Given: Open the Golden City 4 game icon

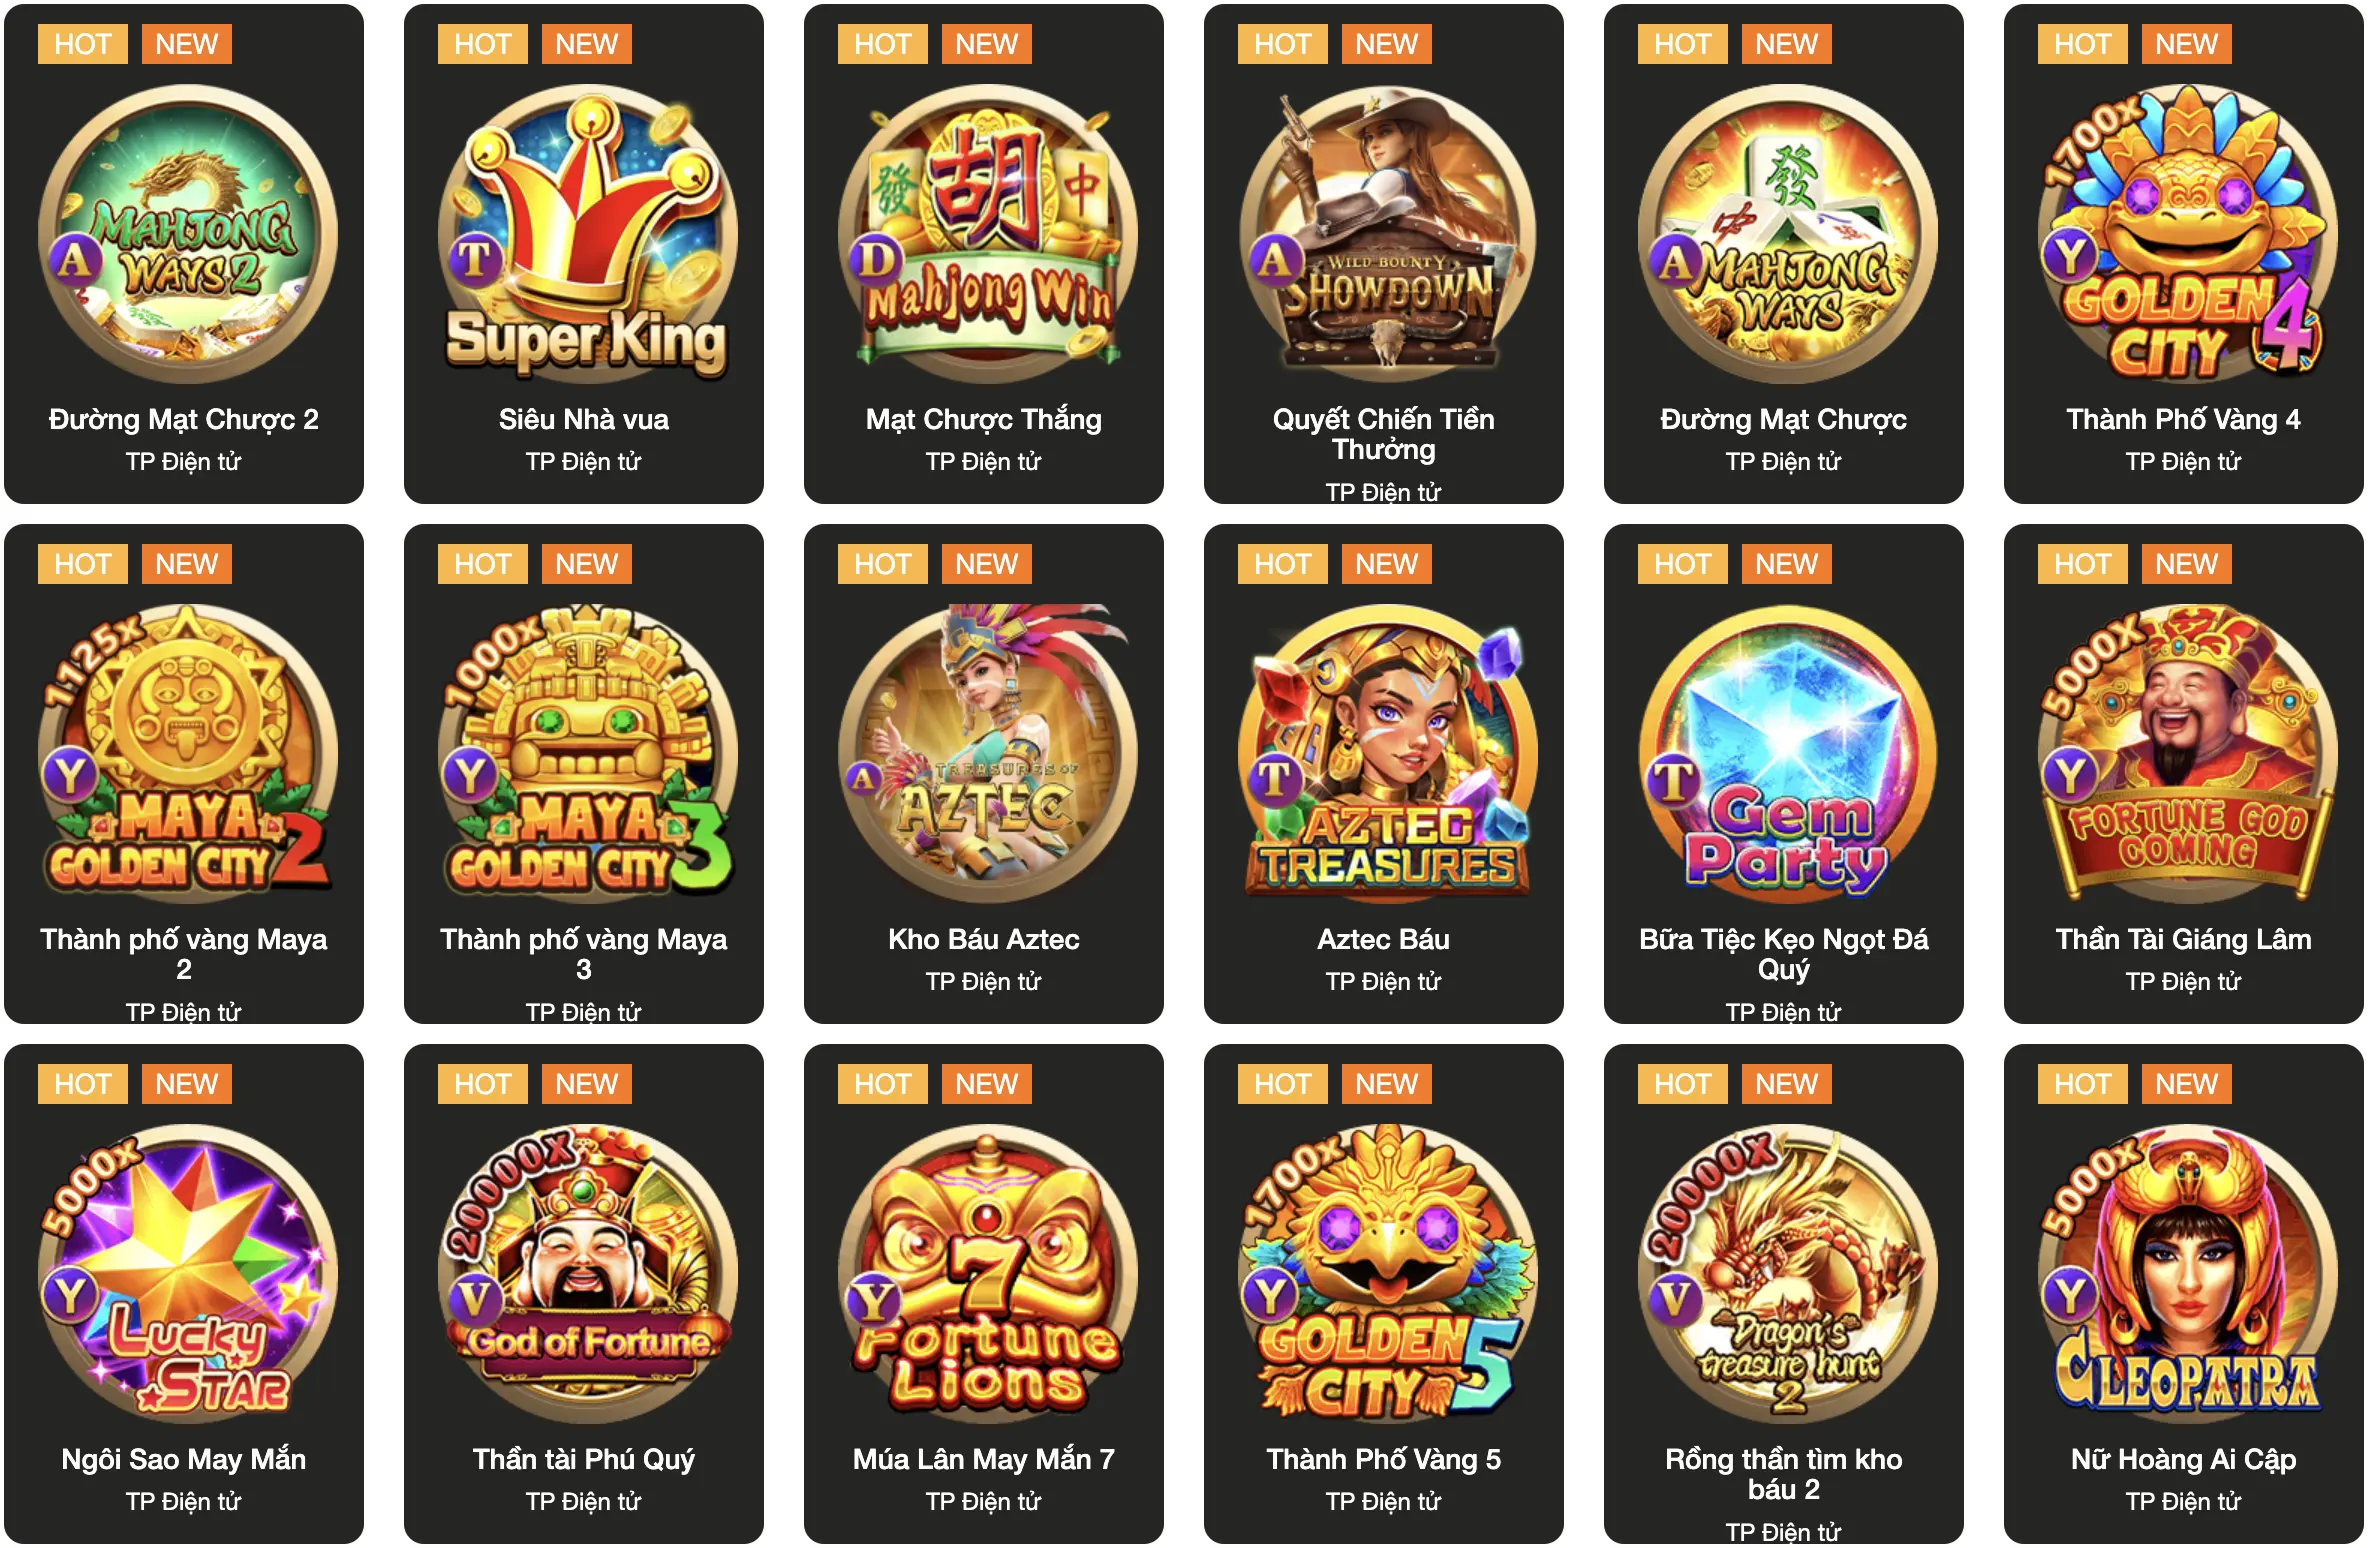Looking at the screenshot, I should click(2188, 234).
